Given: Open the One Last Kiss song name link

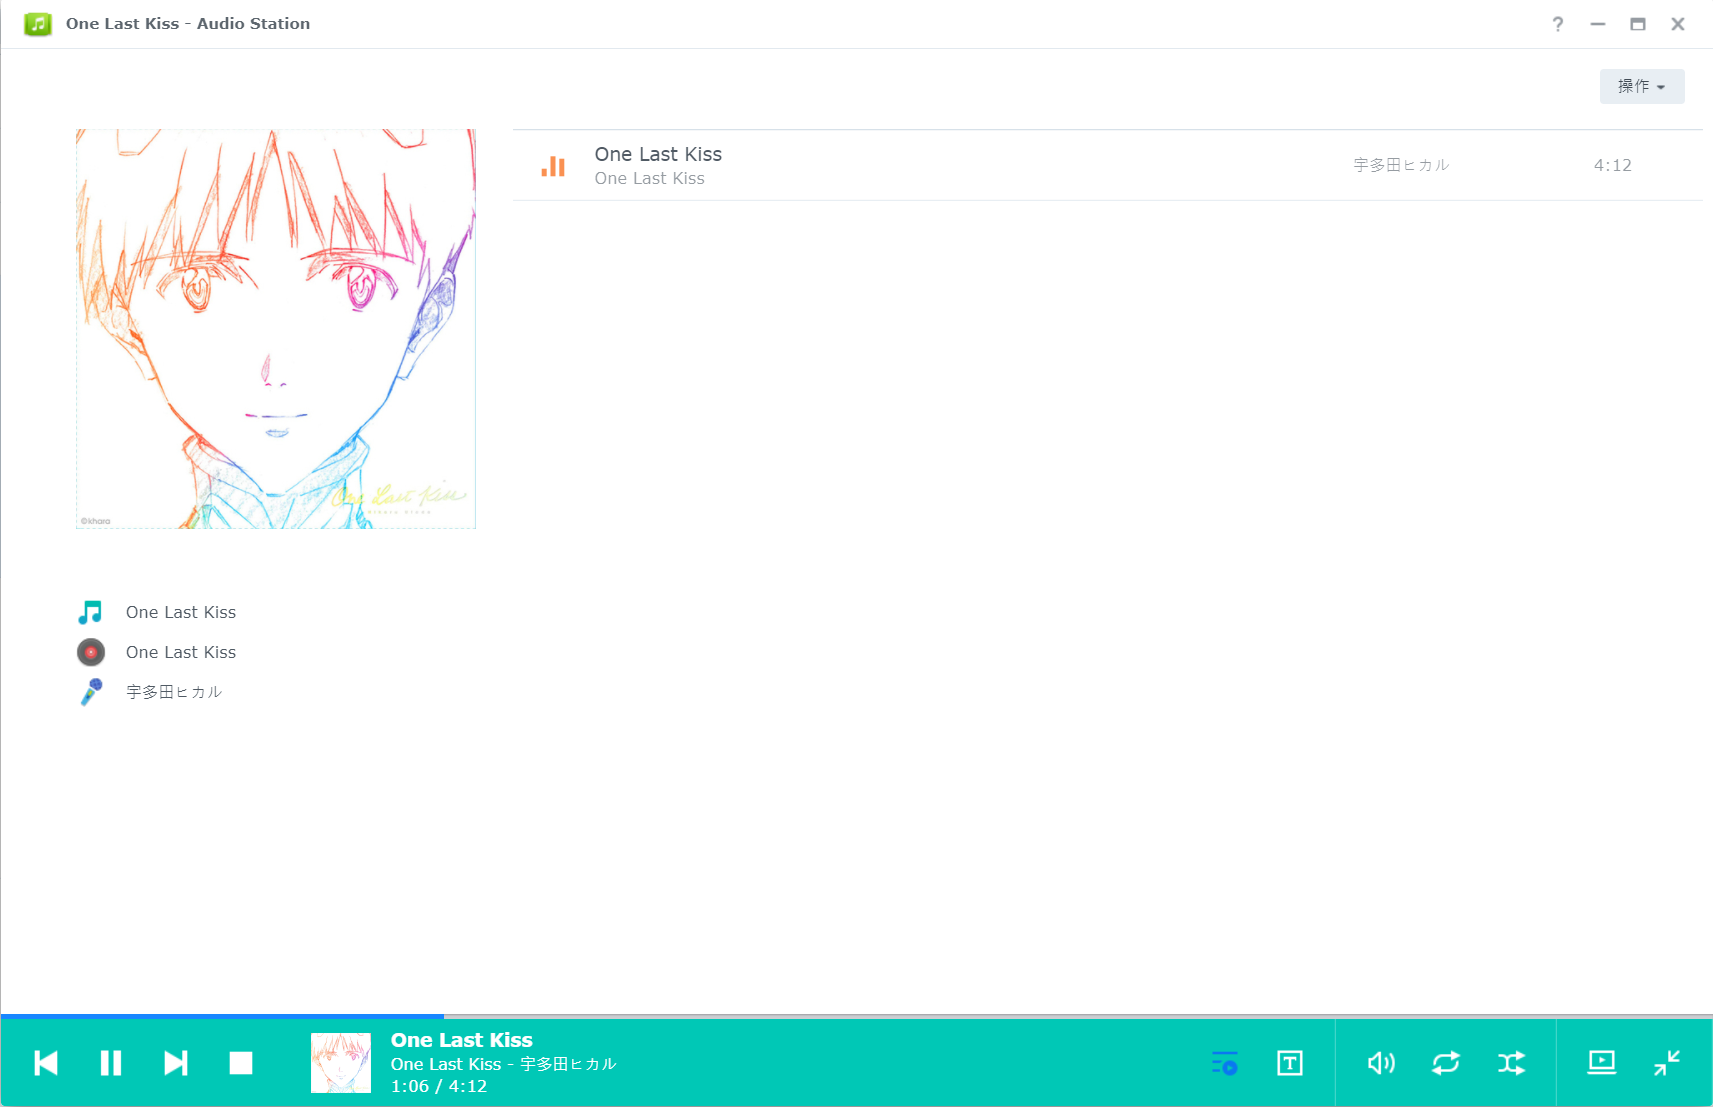Looking at the screenshot, I should pyautogui.click(x=181, y=612).
